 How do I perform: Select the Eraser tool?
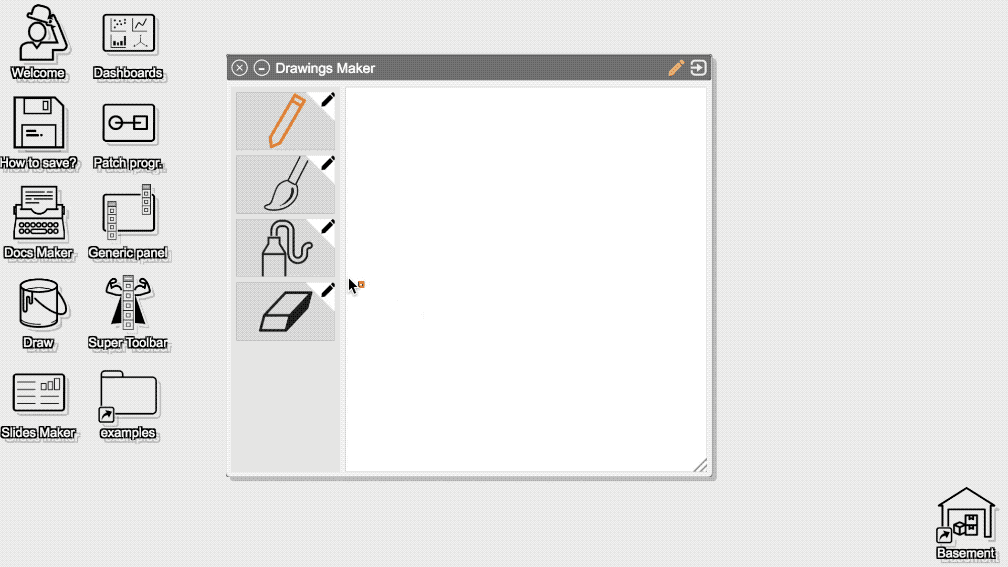[x=285, y=311]
